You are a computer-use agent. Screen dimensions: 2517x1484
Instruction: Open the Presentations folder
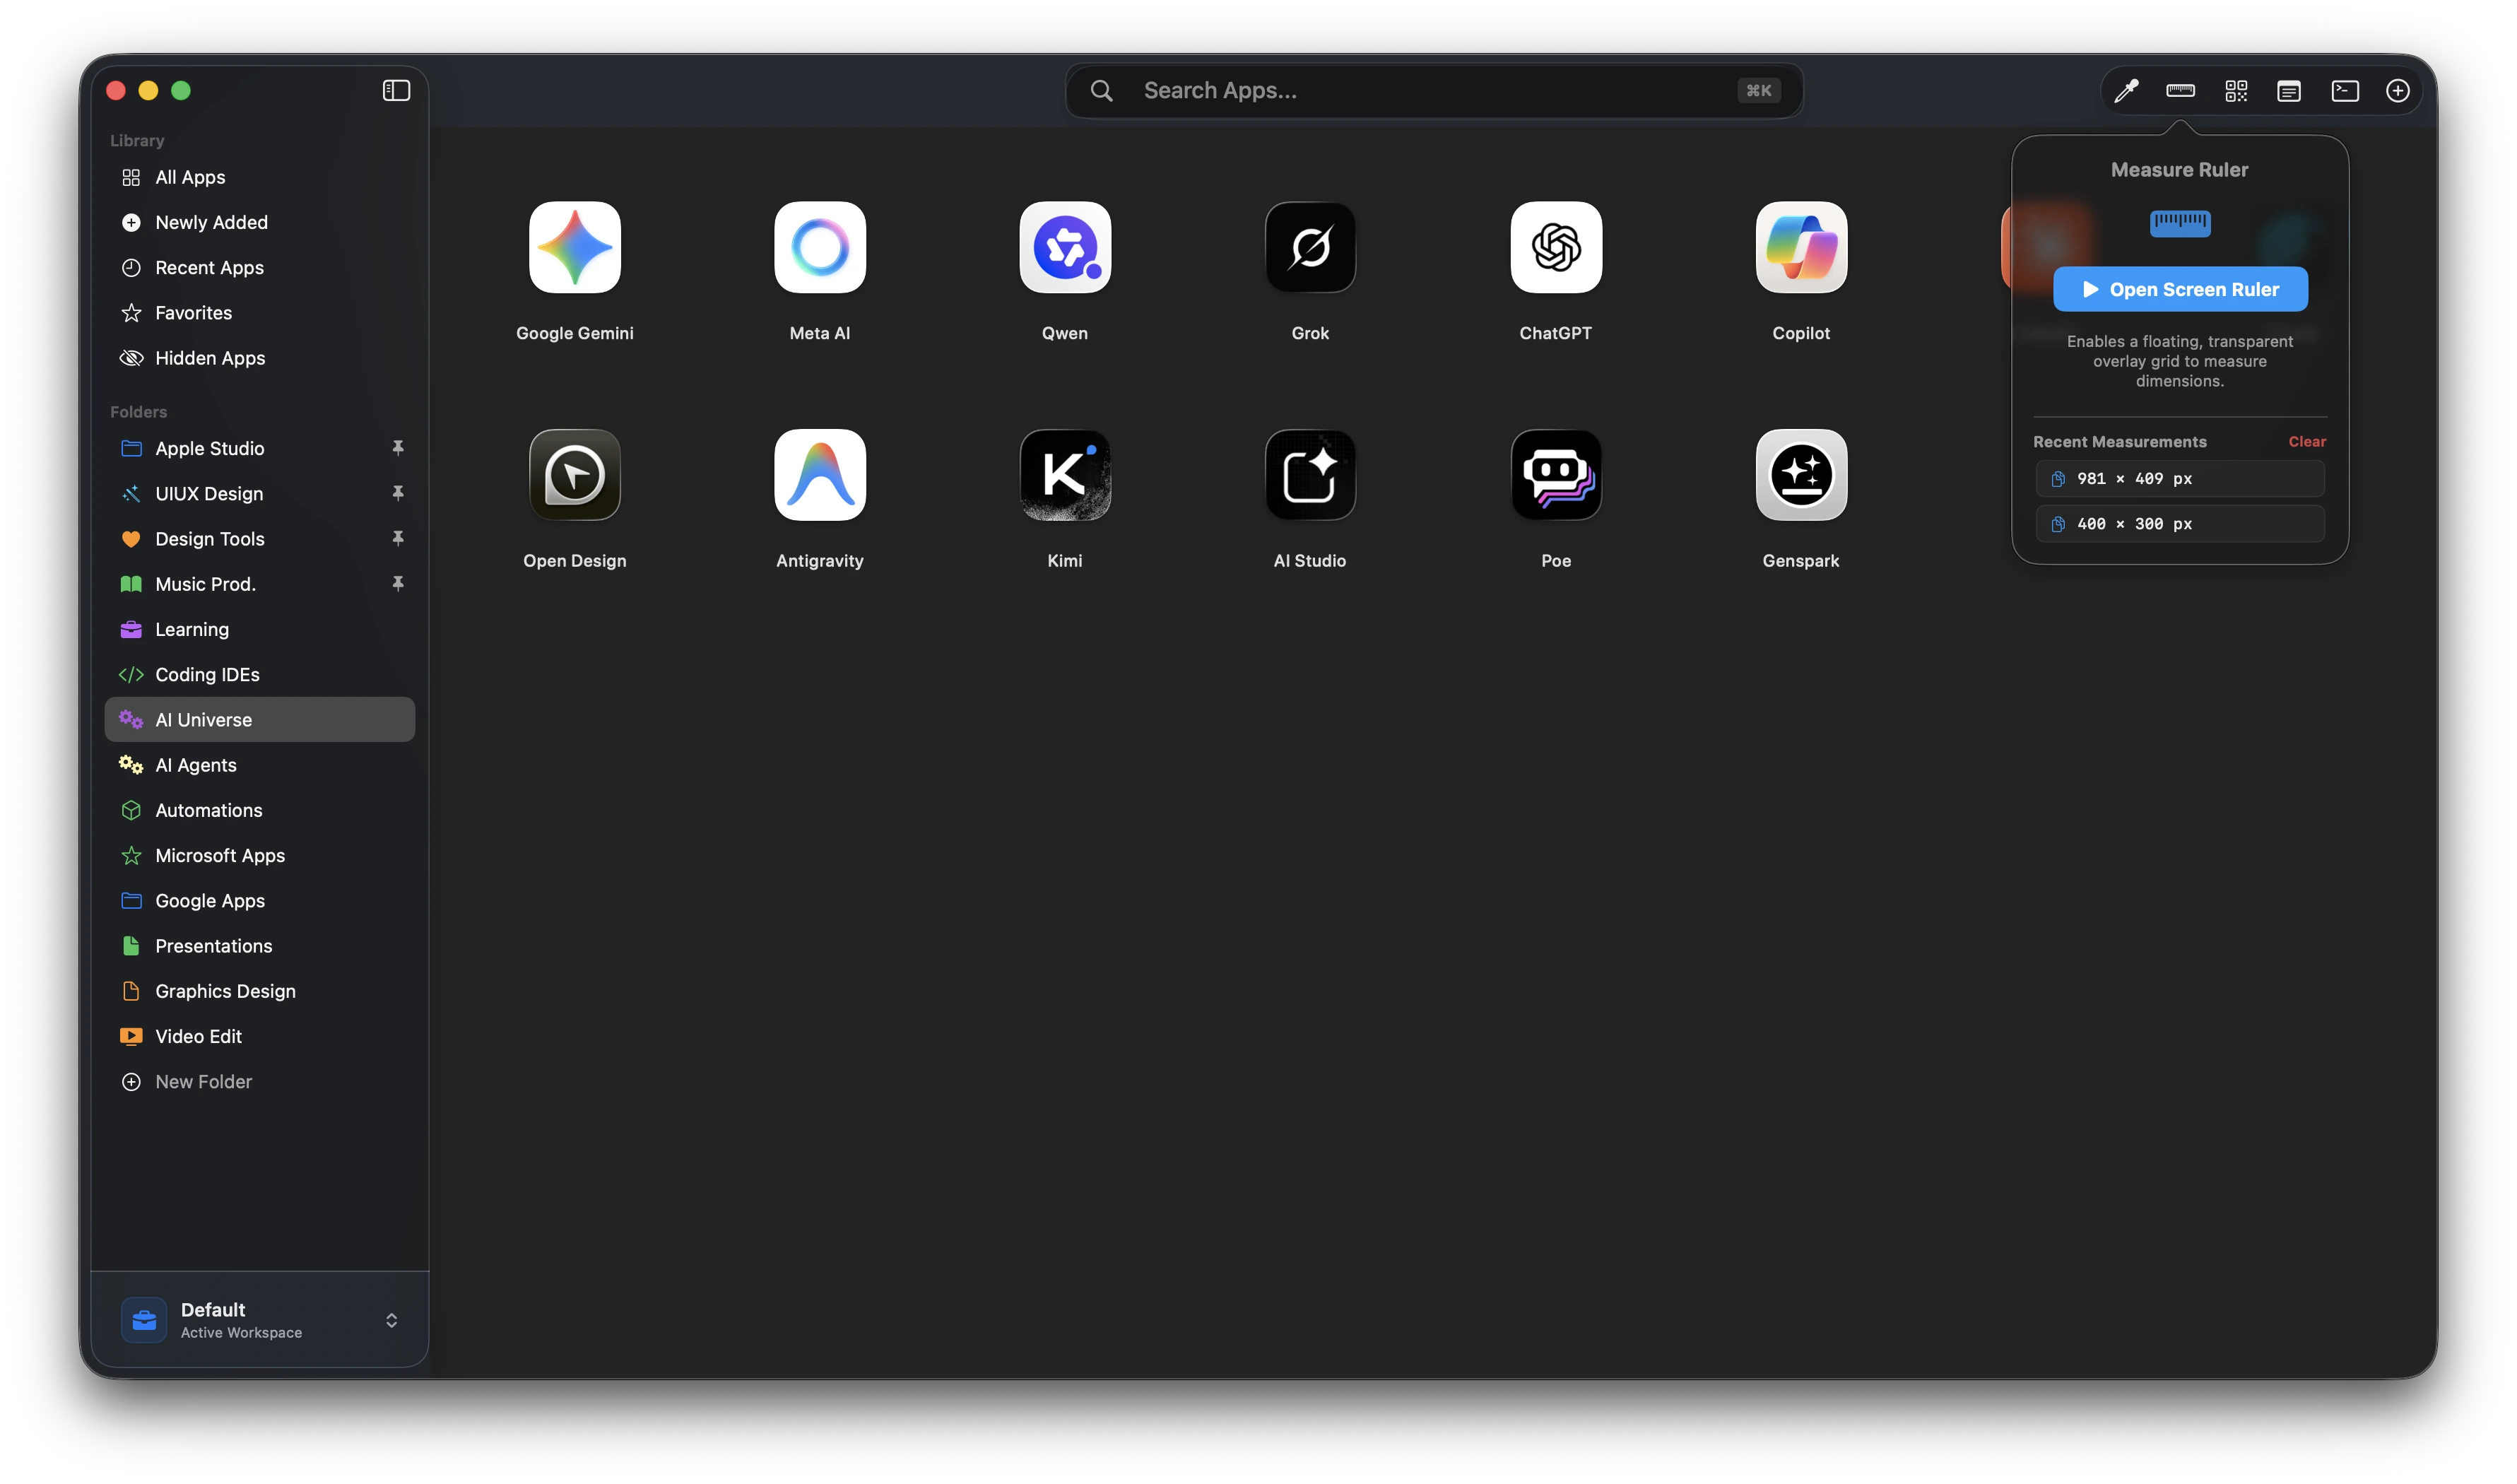click(260, 945)
